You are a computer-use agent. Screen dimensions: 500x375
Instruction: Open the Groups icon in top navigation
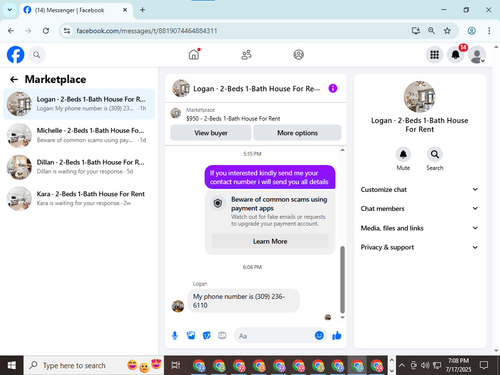point(298,54)
